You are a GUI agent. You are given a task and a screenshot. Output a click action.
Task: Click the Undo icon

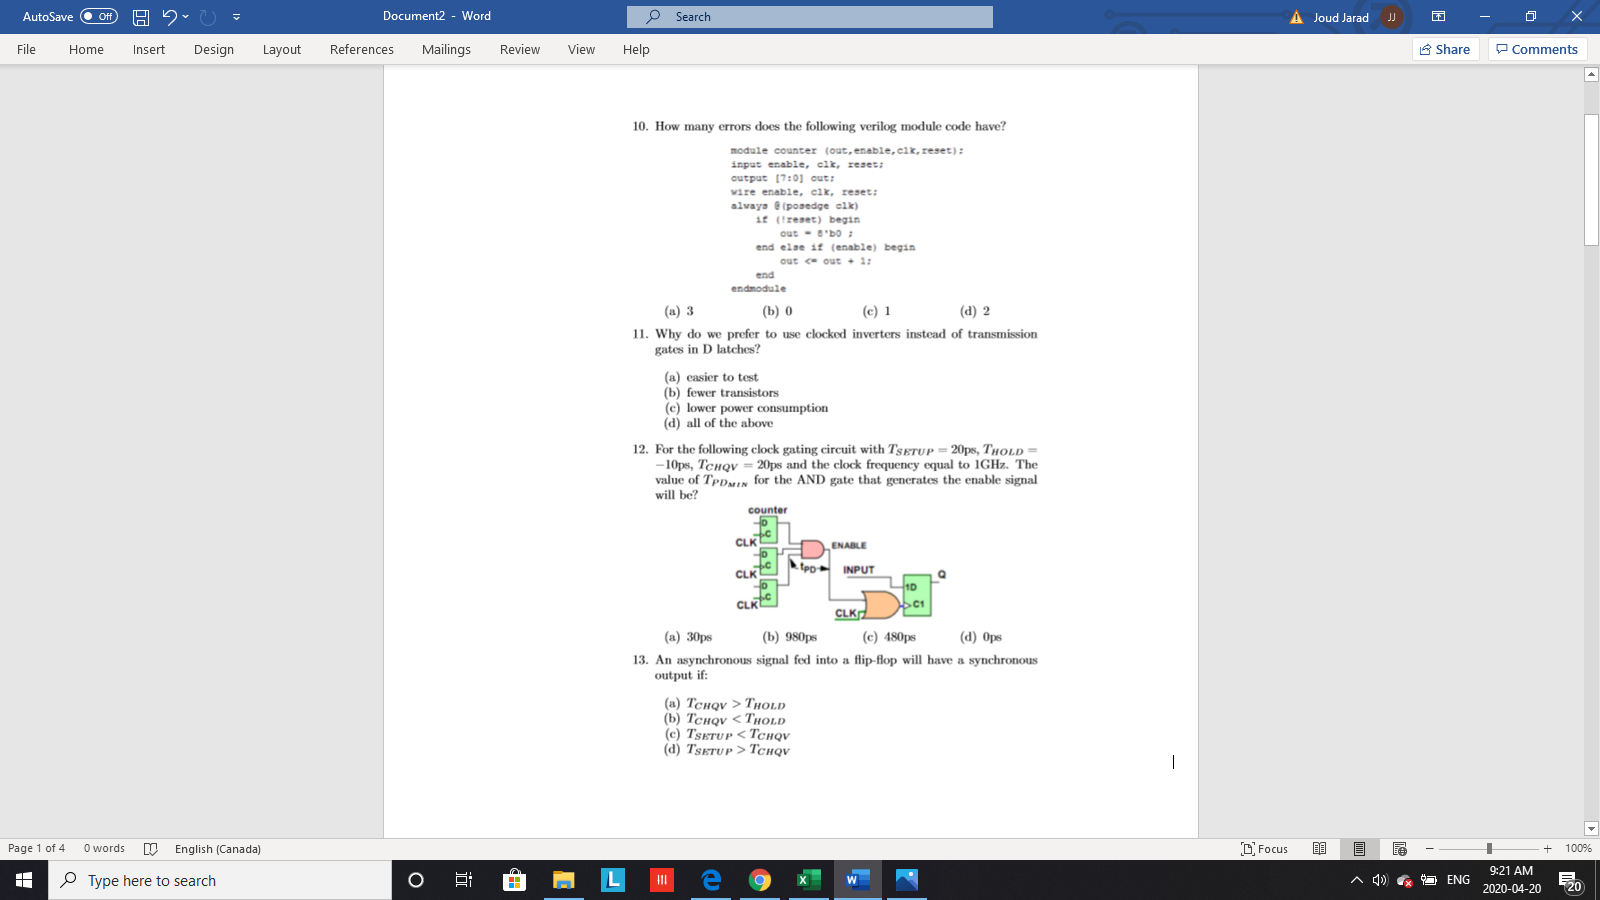[x=167, y=16]
